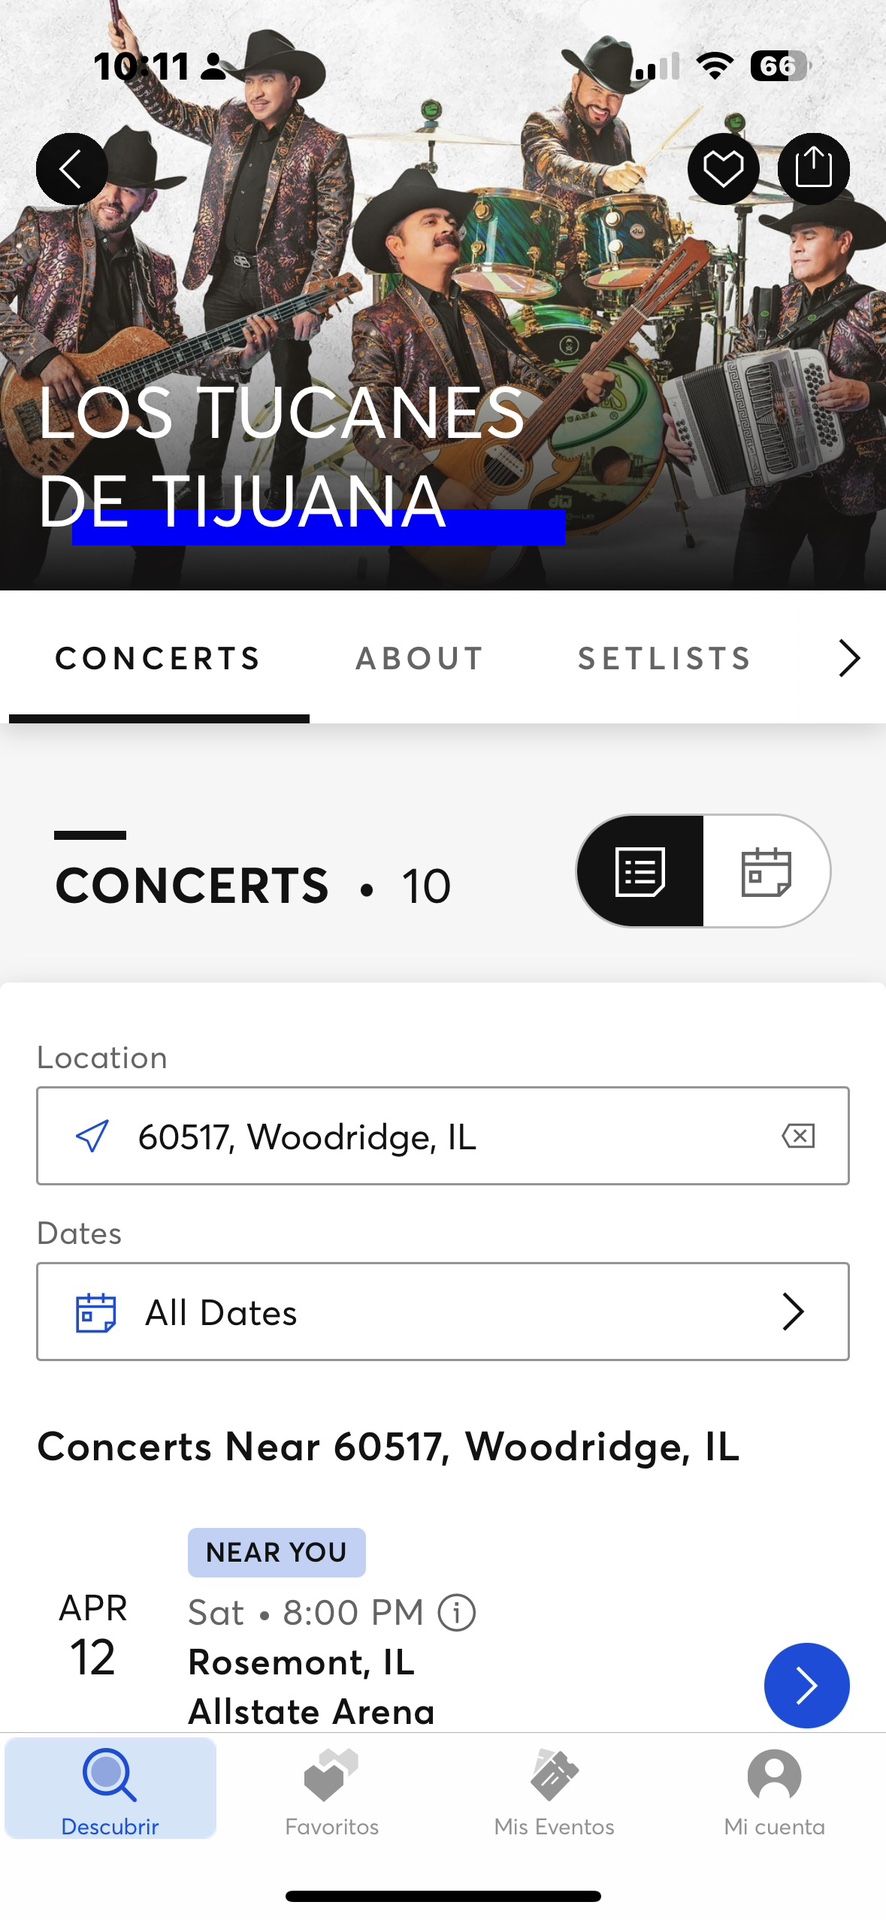Show more tabs with right chevron

click(849, 658)
